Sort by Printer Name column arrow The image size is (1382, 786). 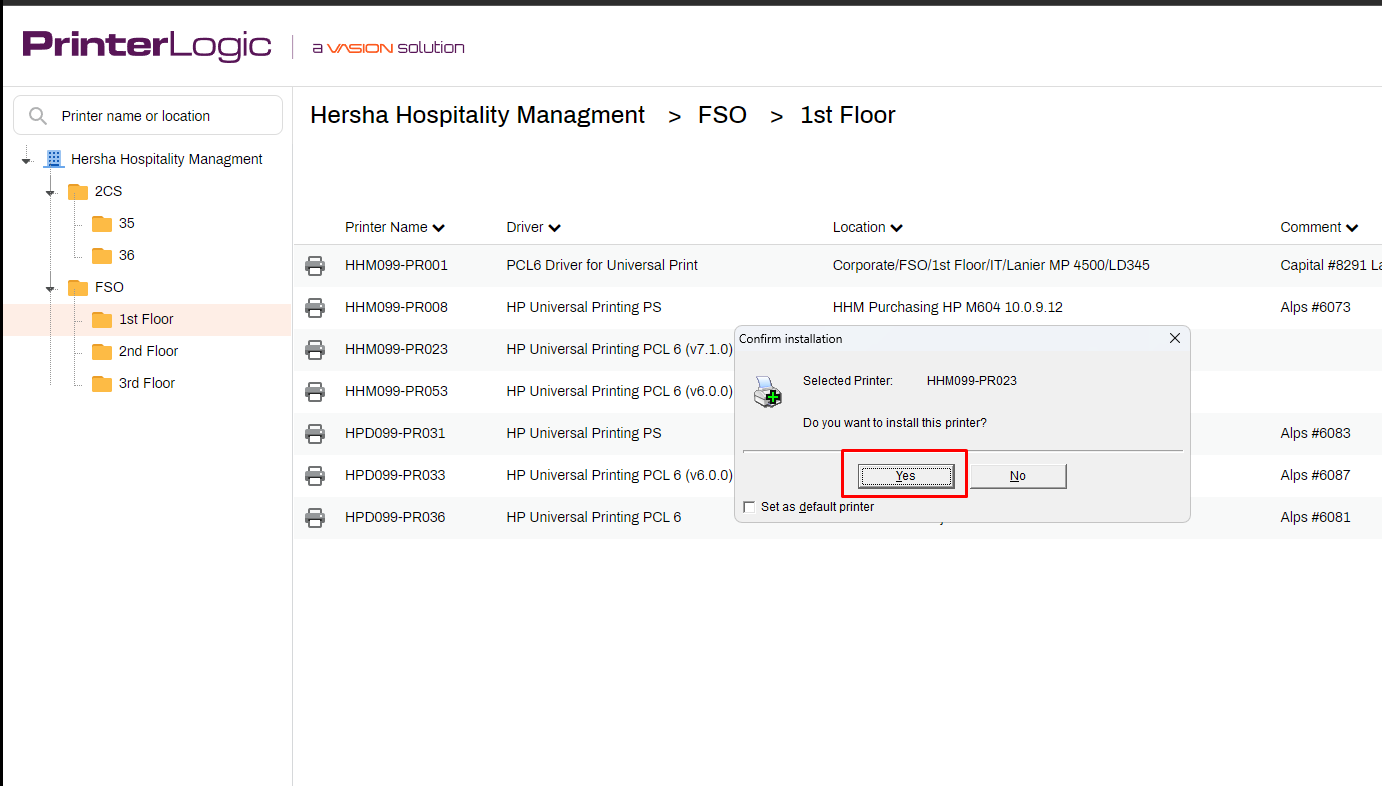438,228
